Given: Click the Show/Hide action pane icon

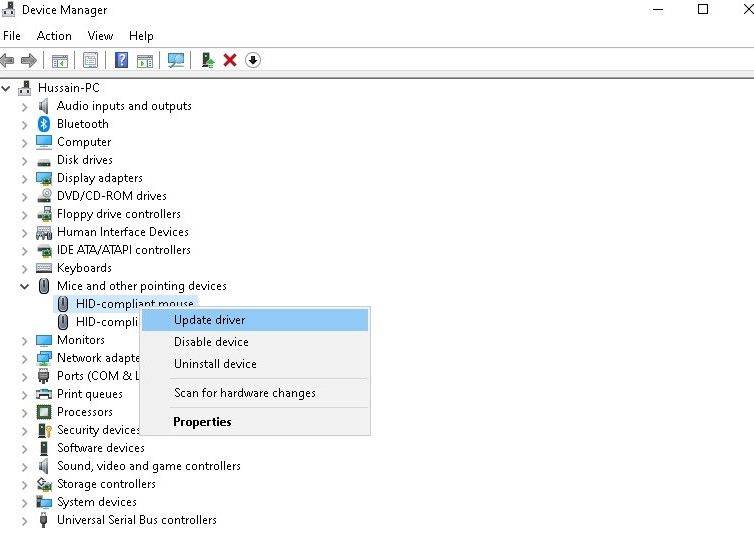Looking at the screenshot, I should pos(145,61).
